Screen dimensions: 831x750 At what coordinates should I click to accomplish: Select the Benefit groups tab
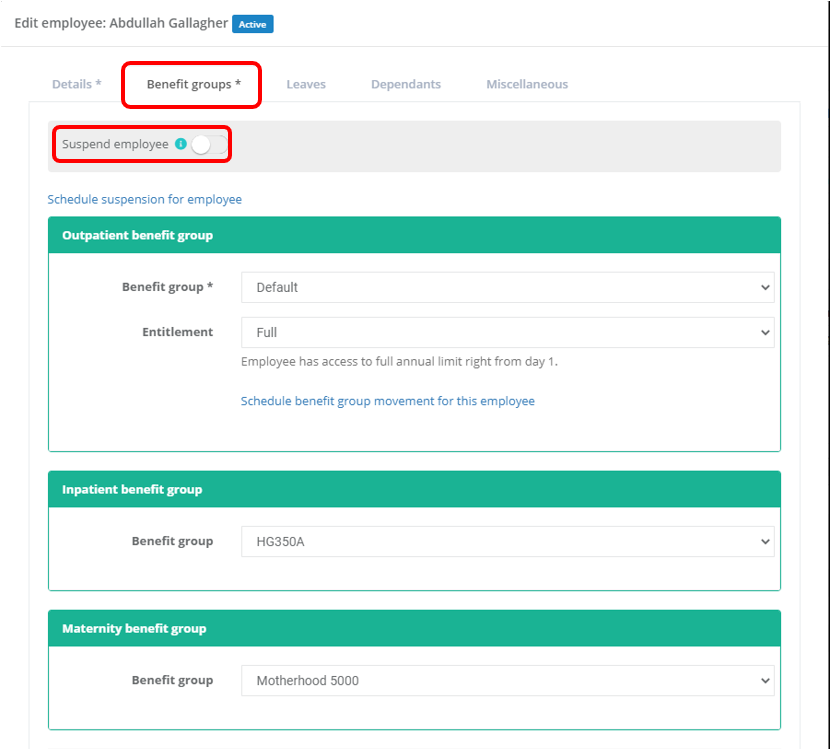[193, 85]
